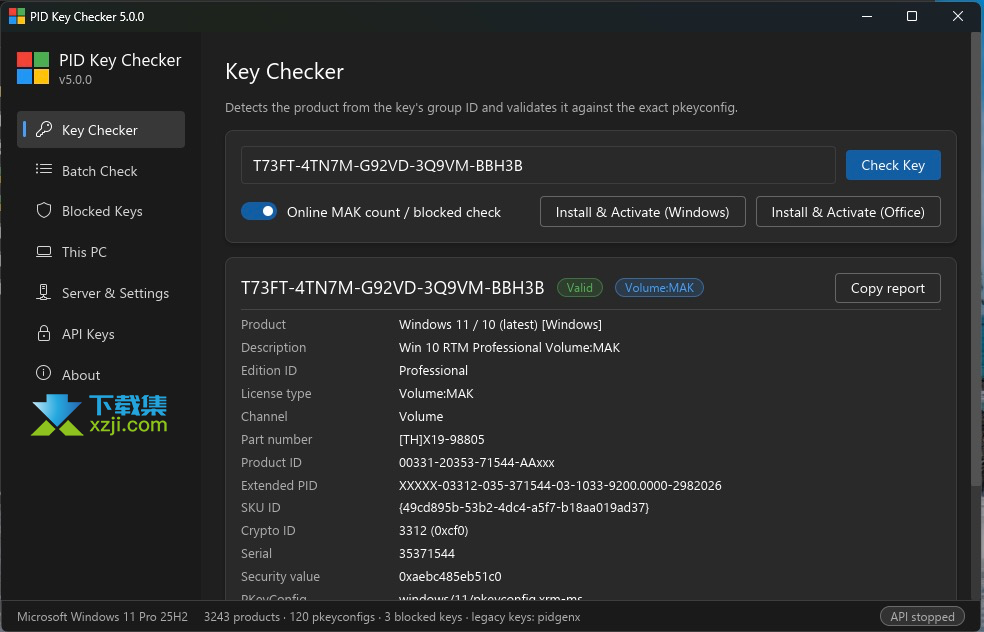Click the server icon beside Server & Settings
Viewport: 984px width, 632px height.
coord(43,292)
